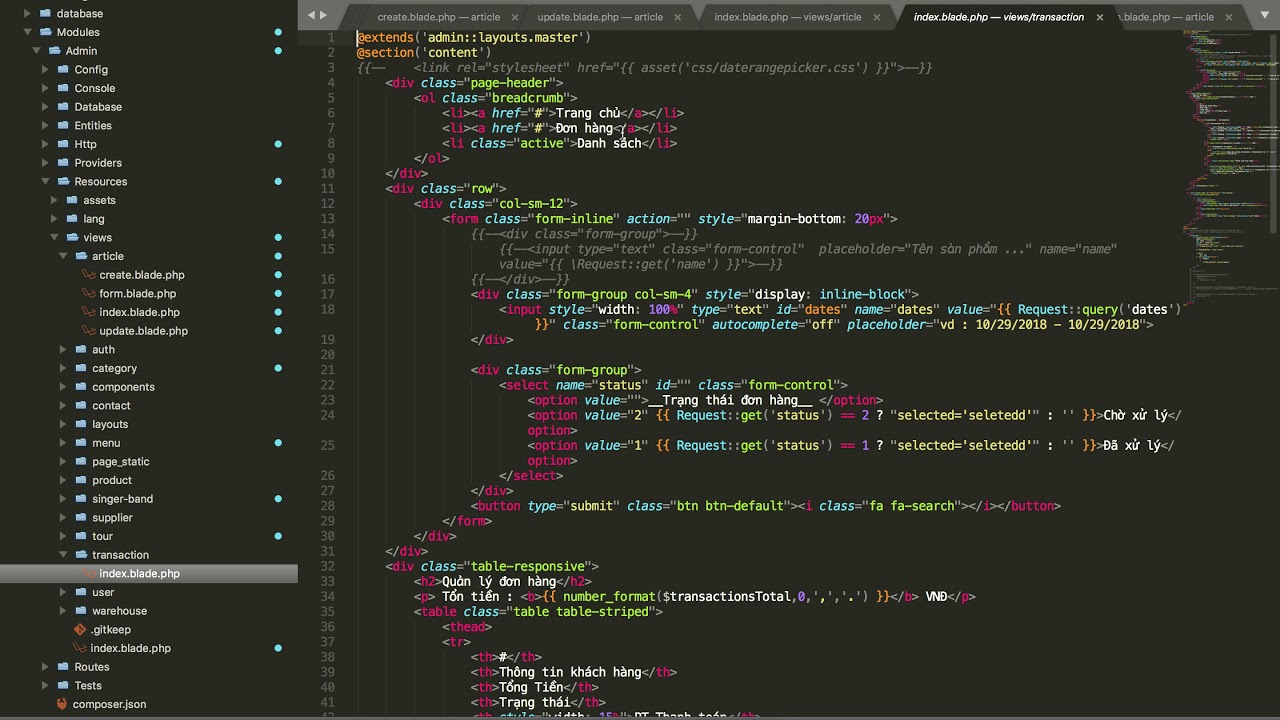Click the 'Quản lý đơn hàng' heading text
The image size is (1280, 720).
pyautogui.click(x=499, y=582)
